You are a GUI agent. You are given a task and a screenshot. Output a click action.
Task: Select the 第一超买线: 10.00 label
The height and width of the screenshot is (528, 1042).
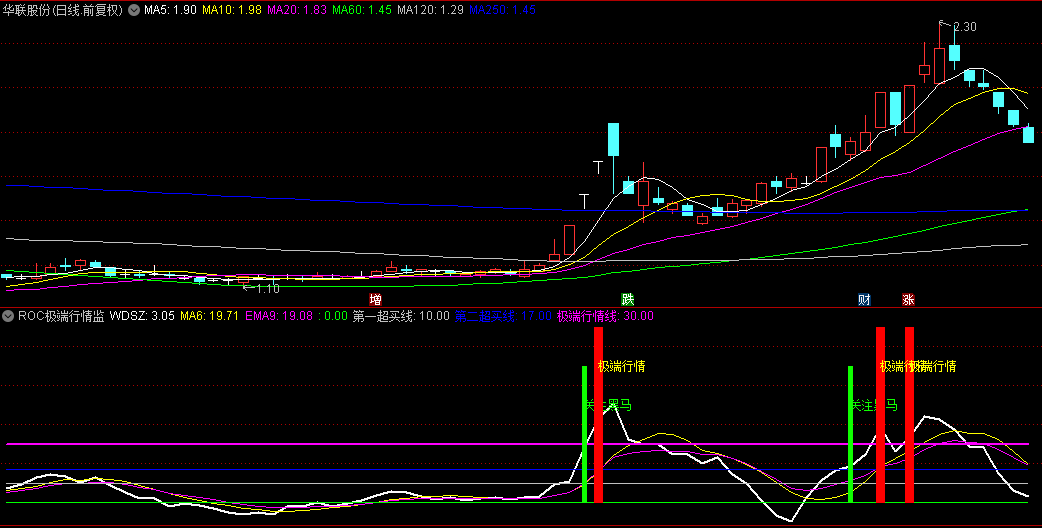pos(401,315)
